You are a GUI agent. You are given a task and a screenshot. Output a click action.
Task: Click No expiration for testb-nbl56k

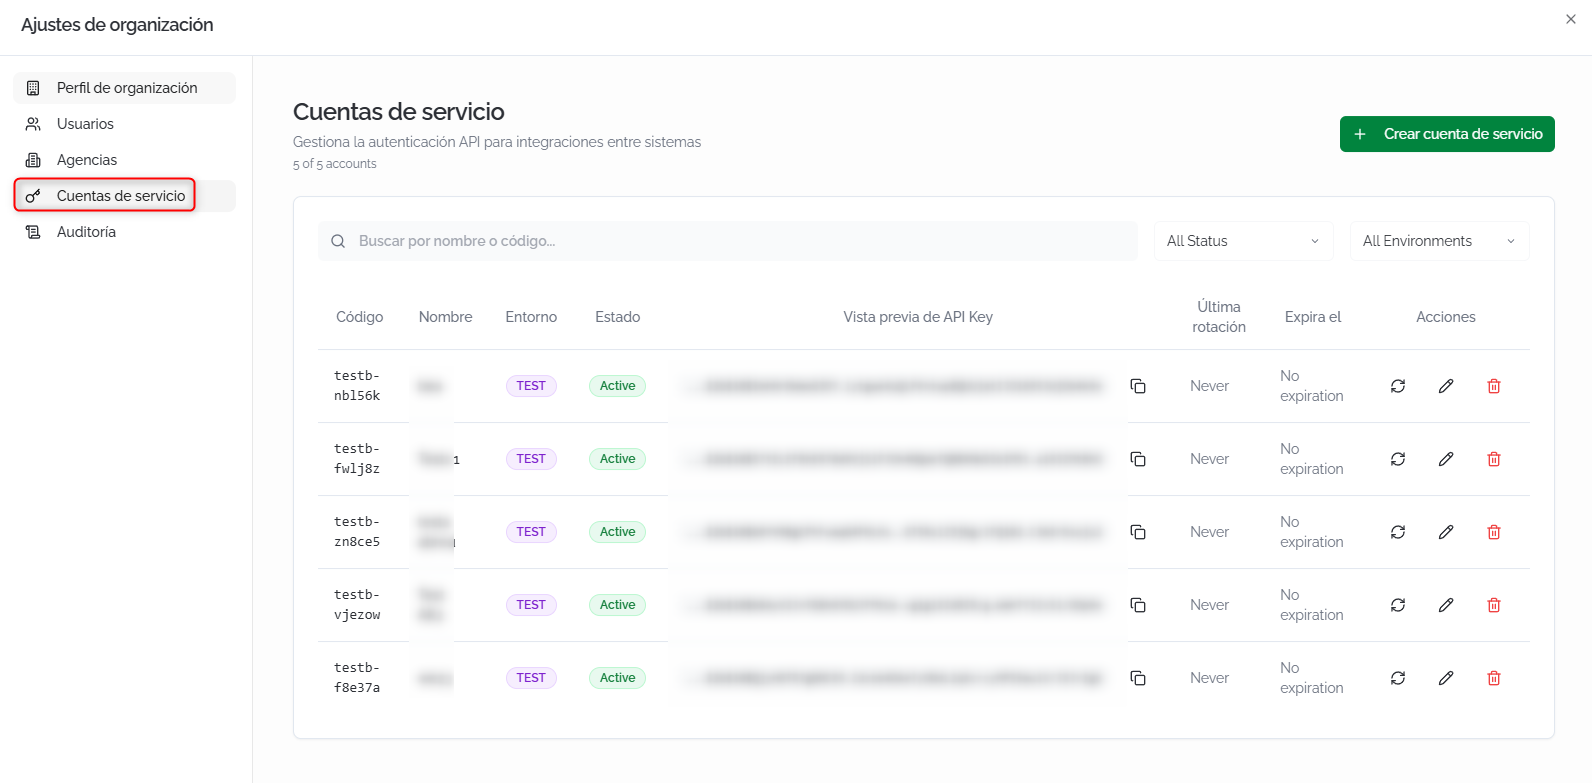tap(1312, 386)
